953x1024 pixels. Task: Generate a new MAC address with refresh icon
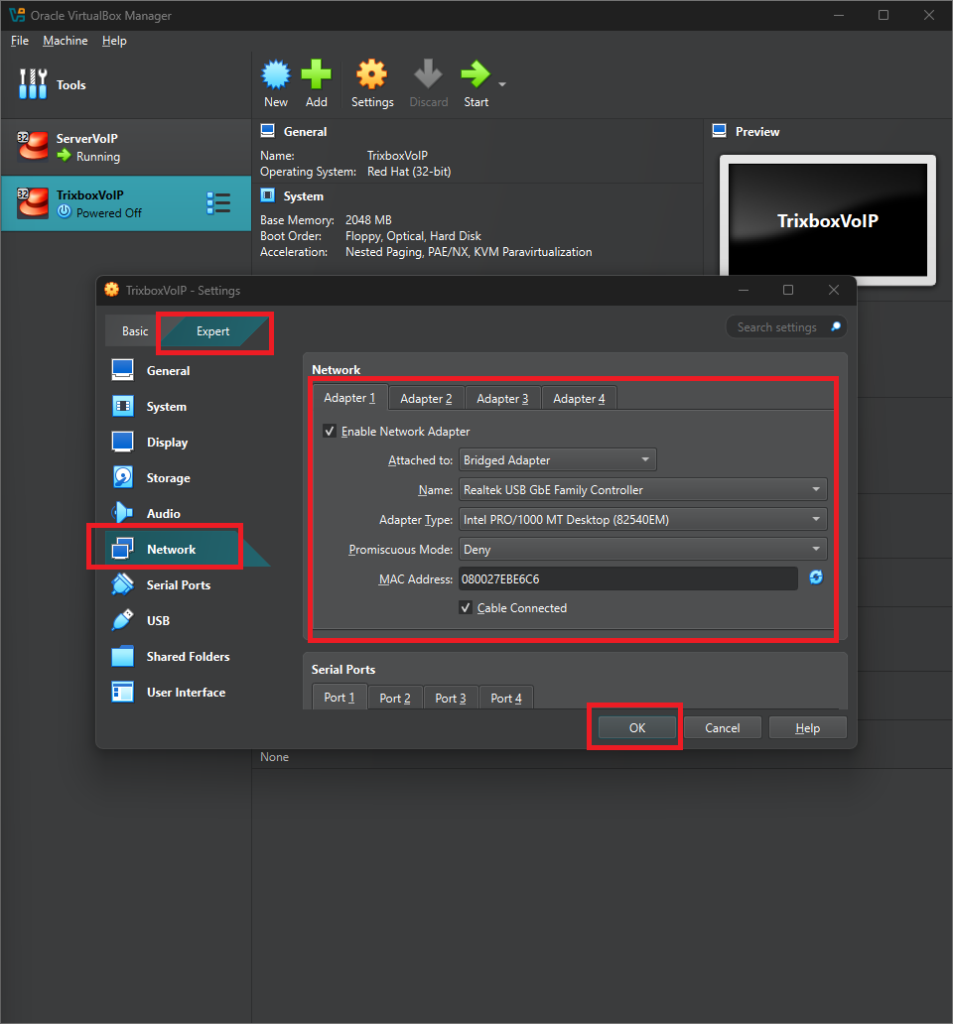[816, 577]
